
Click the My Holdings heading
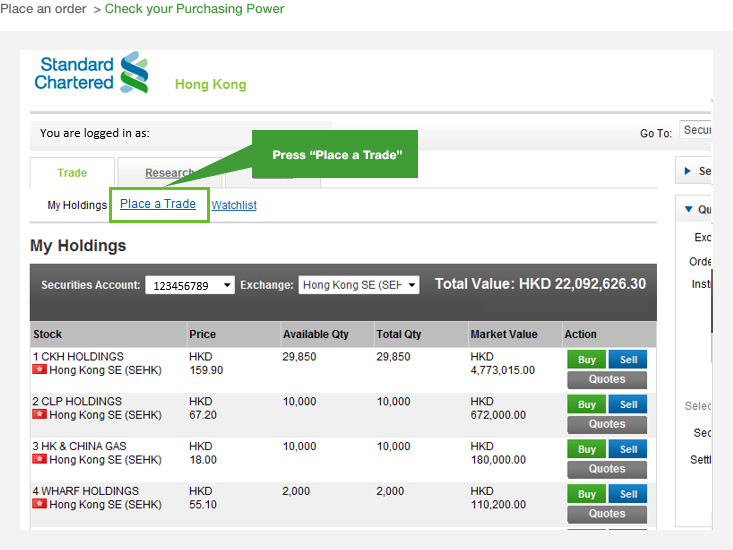[78, 246]
